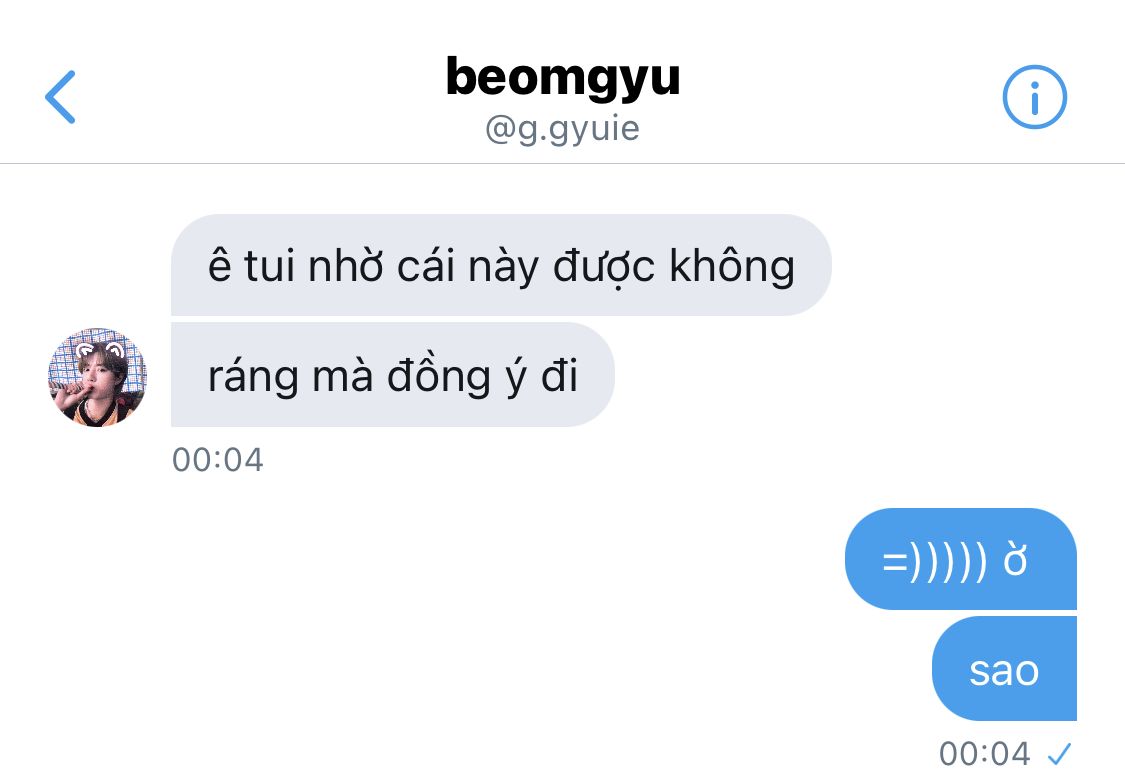Tap the 00:04 timestamp under the received messages

click(217, 460)
